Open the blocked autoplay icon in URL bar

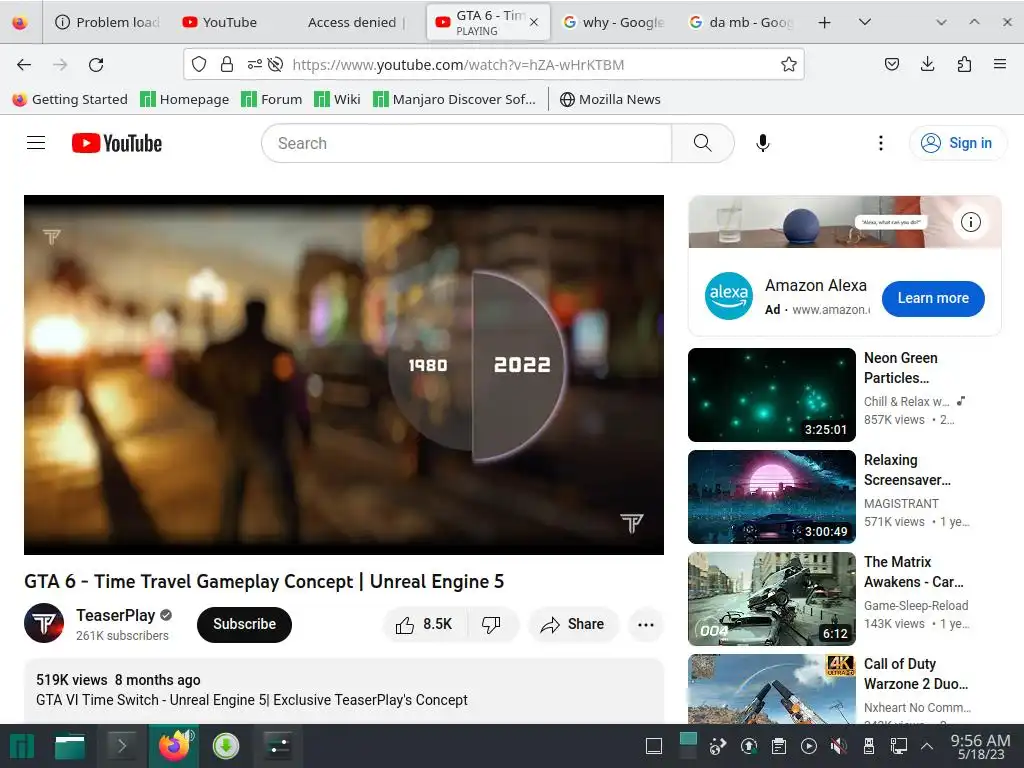(276, 64)
